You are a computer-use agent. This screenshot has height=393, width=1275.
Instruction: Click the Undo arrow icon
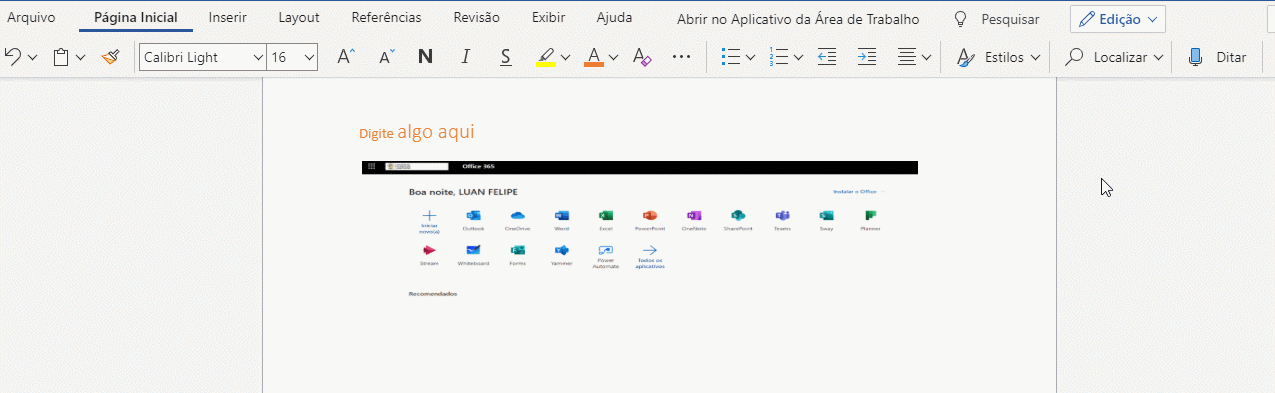point(13,57)
